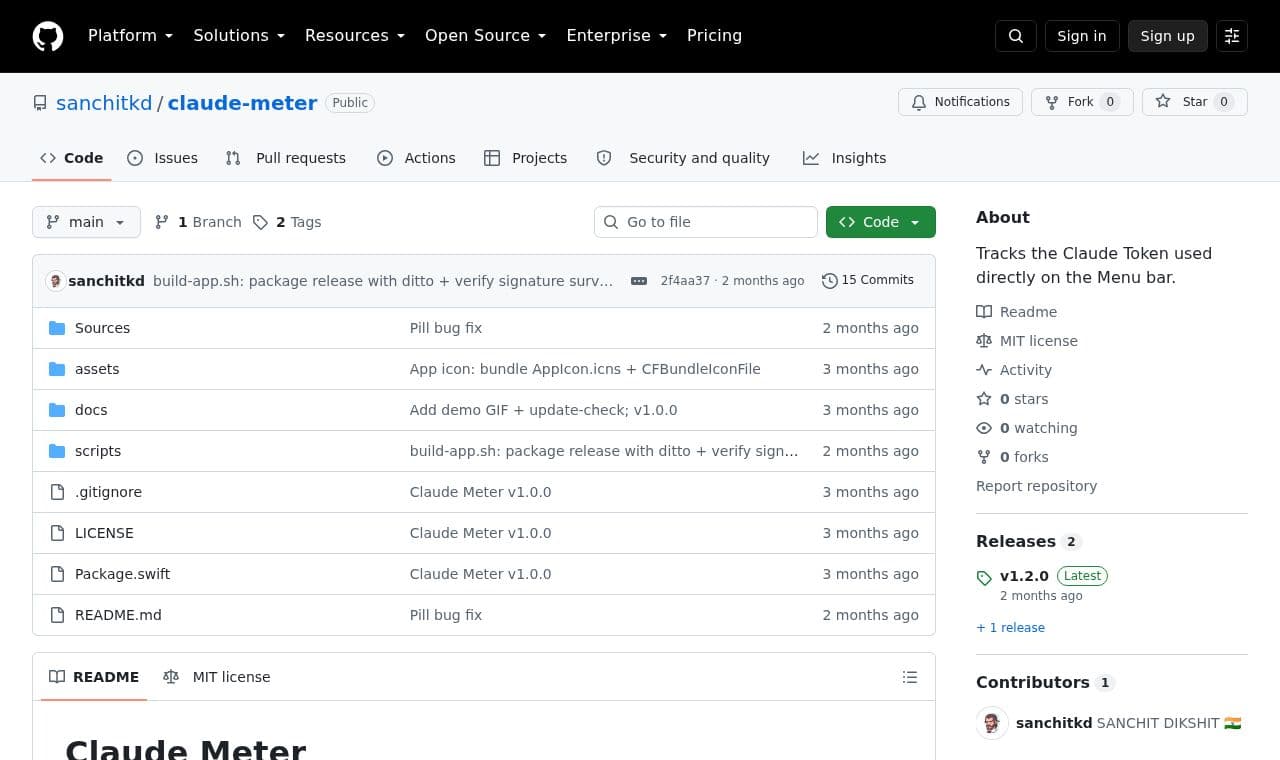Click the docs folder icon
Screen dimensions: 1280x760
(x=57, y=410)
